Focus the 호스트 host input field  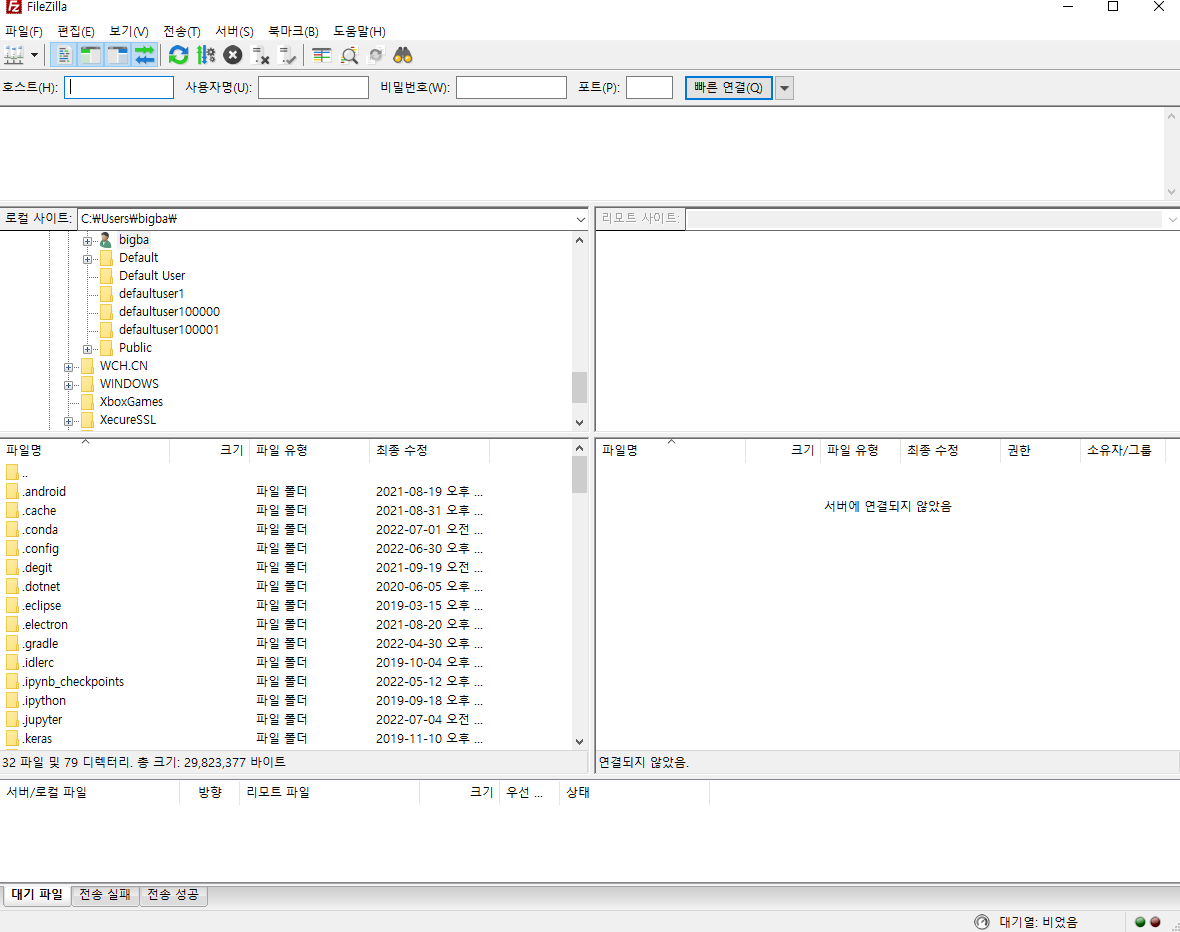coord(119,87)
